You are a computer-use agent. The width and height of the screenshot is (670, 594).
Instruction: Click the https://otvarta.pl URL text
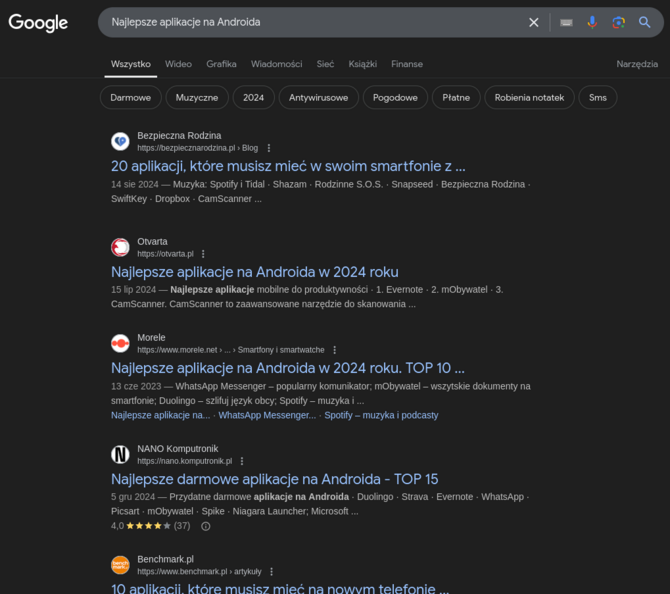(165, 254)
